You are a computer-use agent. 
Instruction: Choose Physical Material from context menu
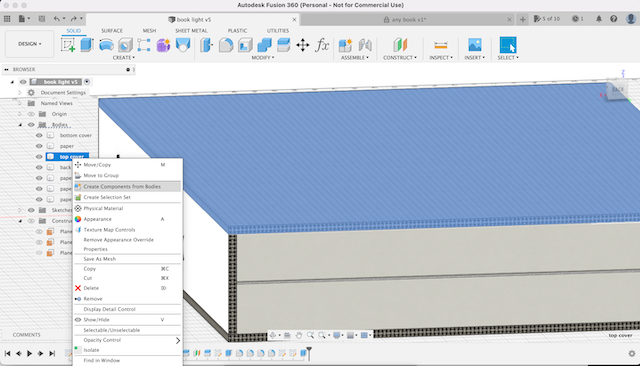[127, 208]
